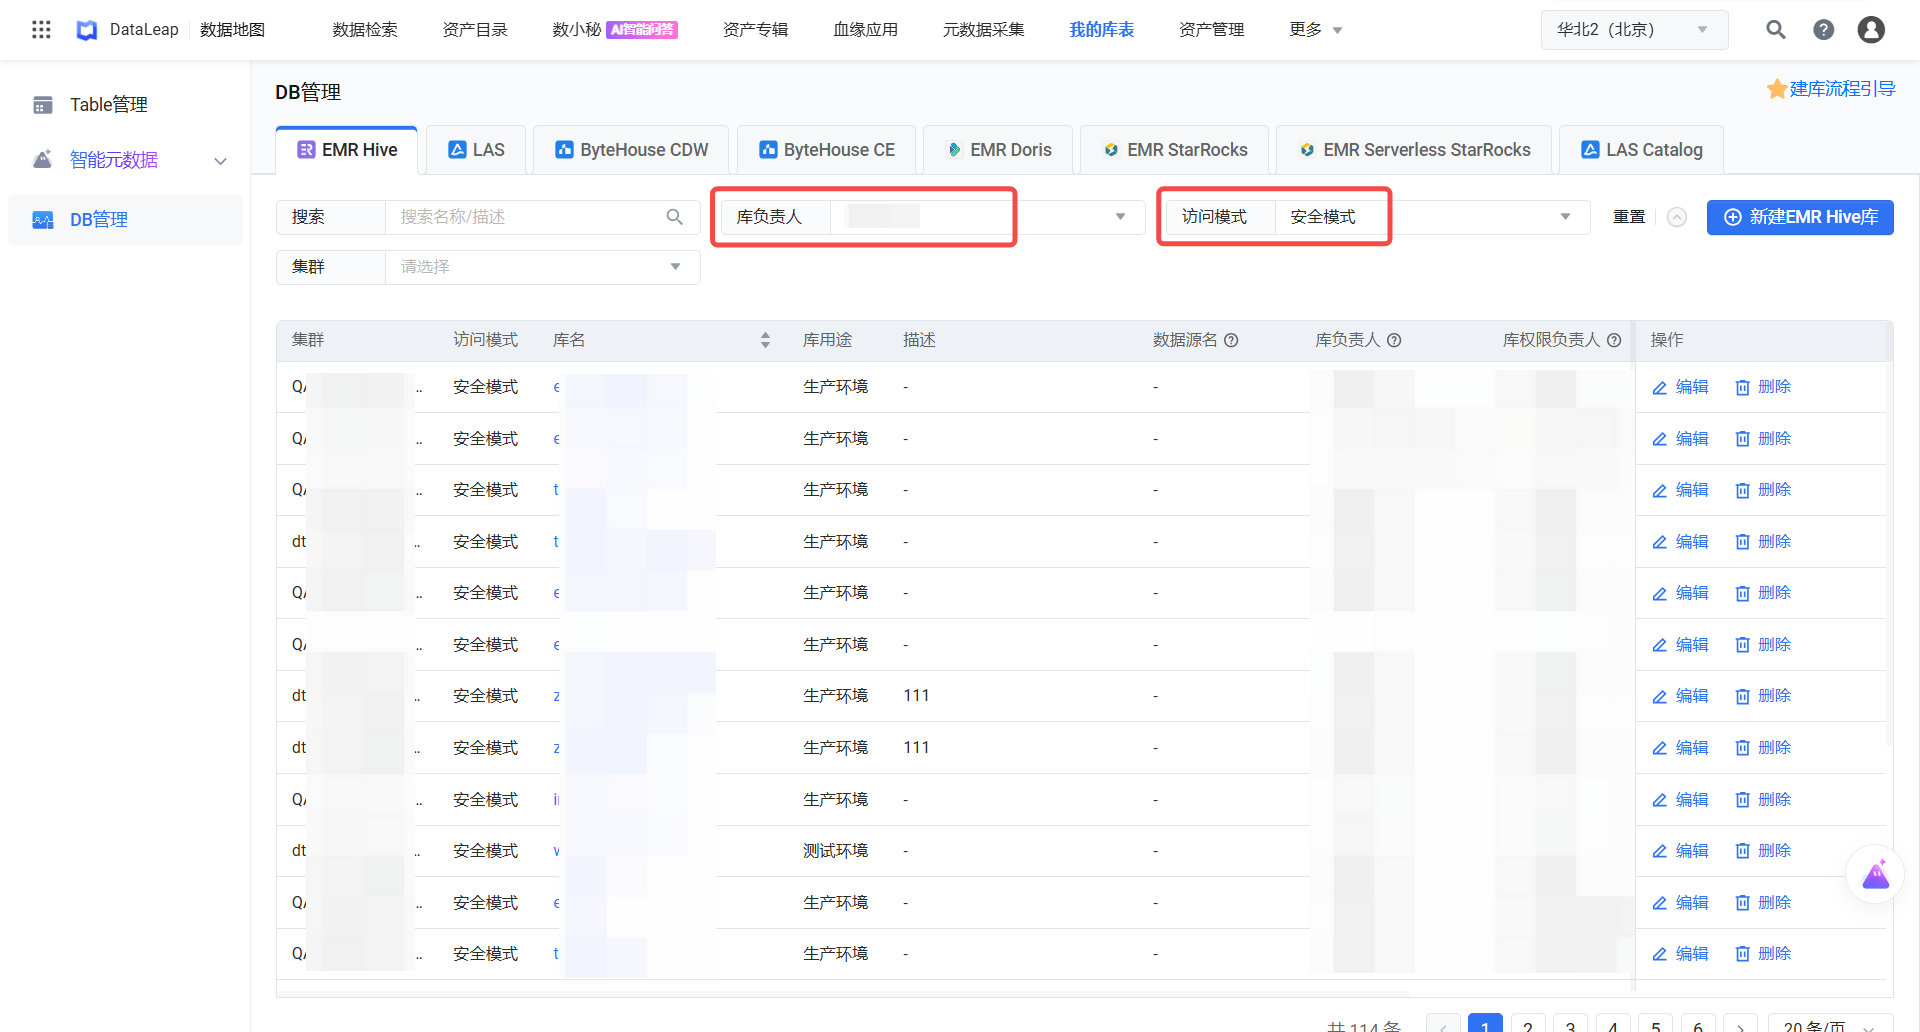Open the user avatar profile icon
This screenshot has width=1920, height=1032.
1871,30
